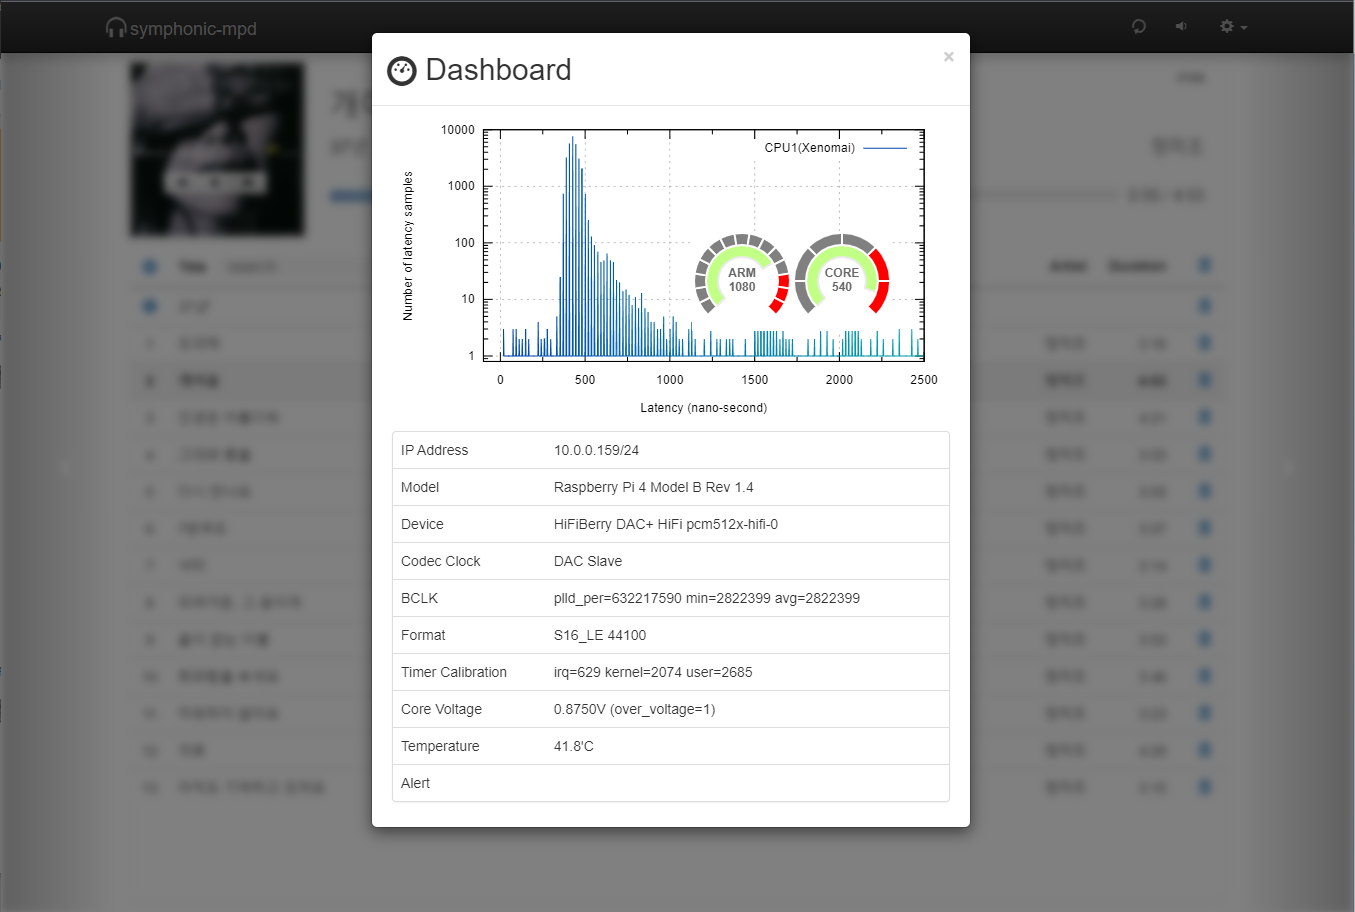Click the blurred album cover behind dialog
The image size is (1355, 912).
(x=217, y=150)
